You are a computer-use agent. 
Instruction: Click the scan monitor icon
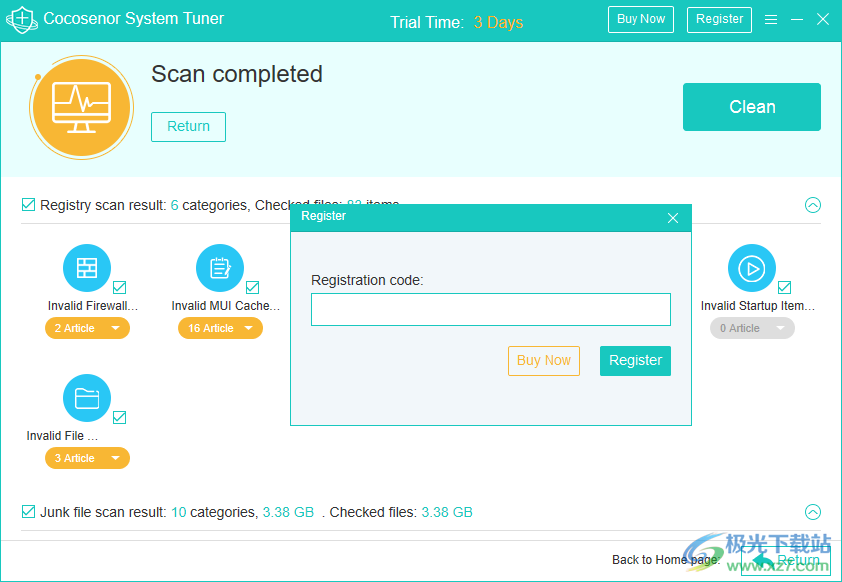[81, 107]
